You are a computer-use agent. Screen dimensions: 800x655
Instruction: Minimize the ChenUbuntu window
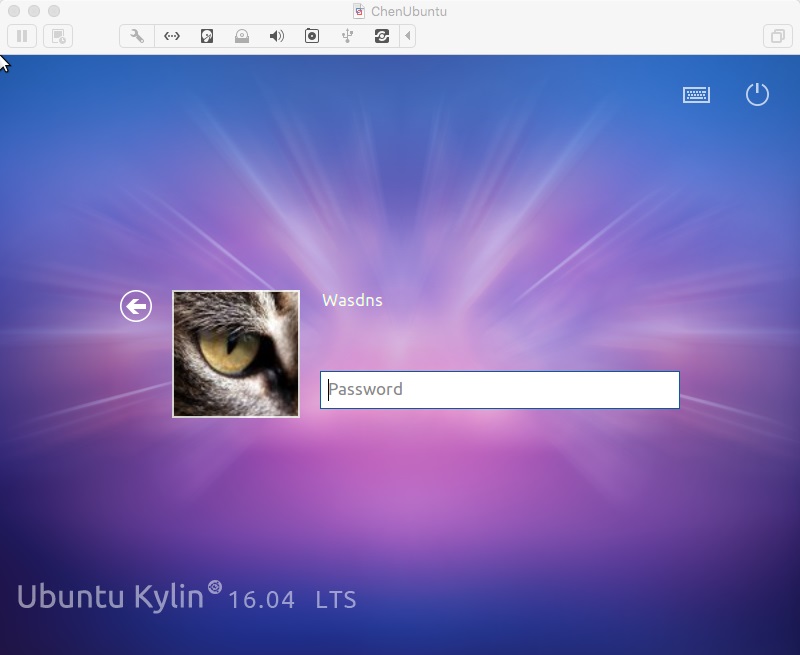[x=34, y=11]
